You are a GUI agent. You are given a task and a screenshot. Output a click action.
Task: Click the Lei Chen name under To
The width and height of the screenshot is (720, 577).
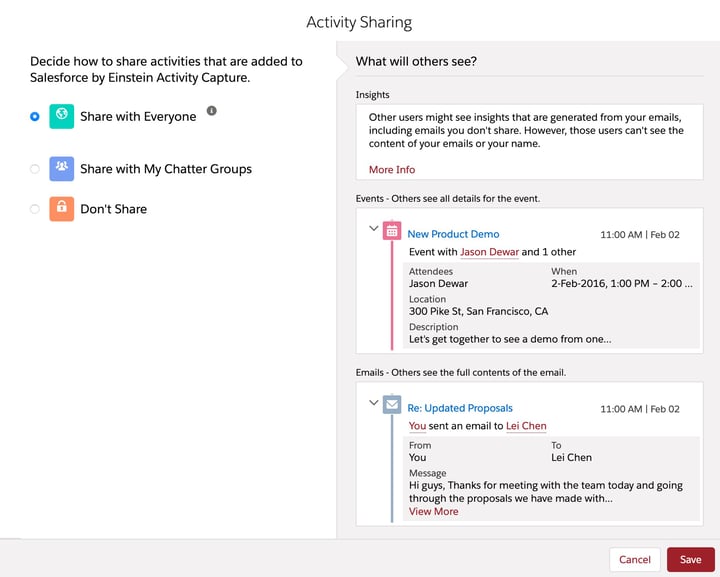pyautogui.click(x=571, y=457)
